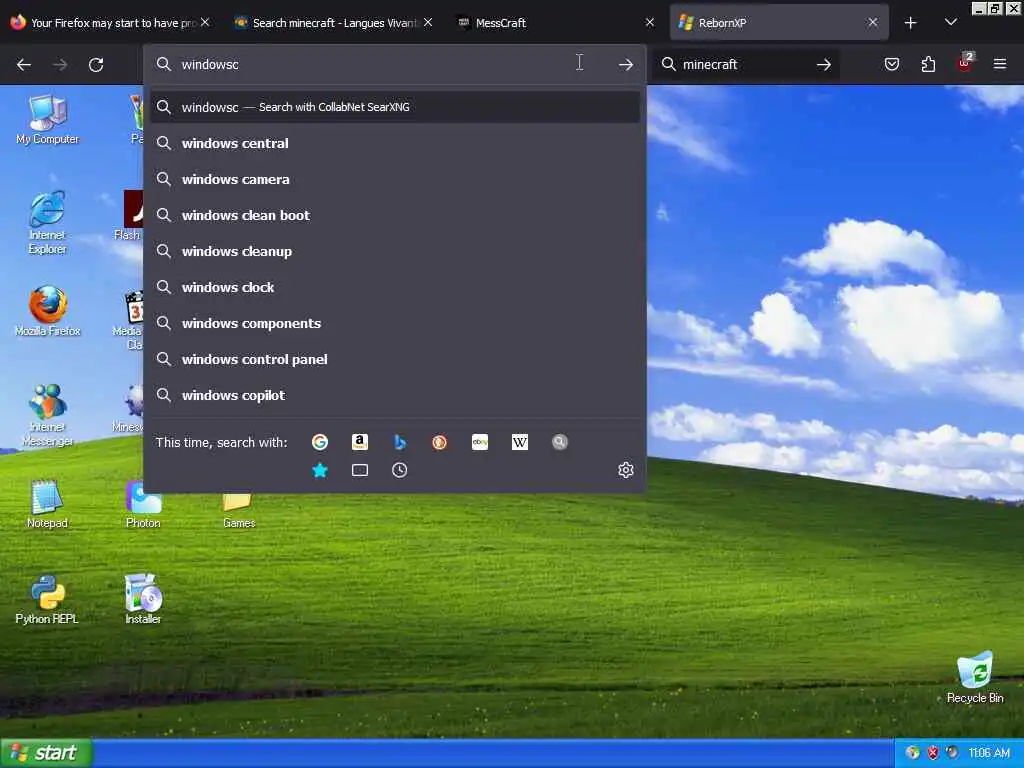This screenshot has height=768, width=1024.
Task: Search history with the clock icon
Action: 400,470
